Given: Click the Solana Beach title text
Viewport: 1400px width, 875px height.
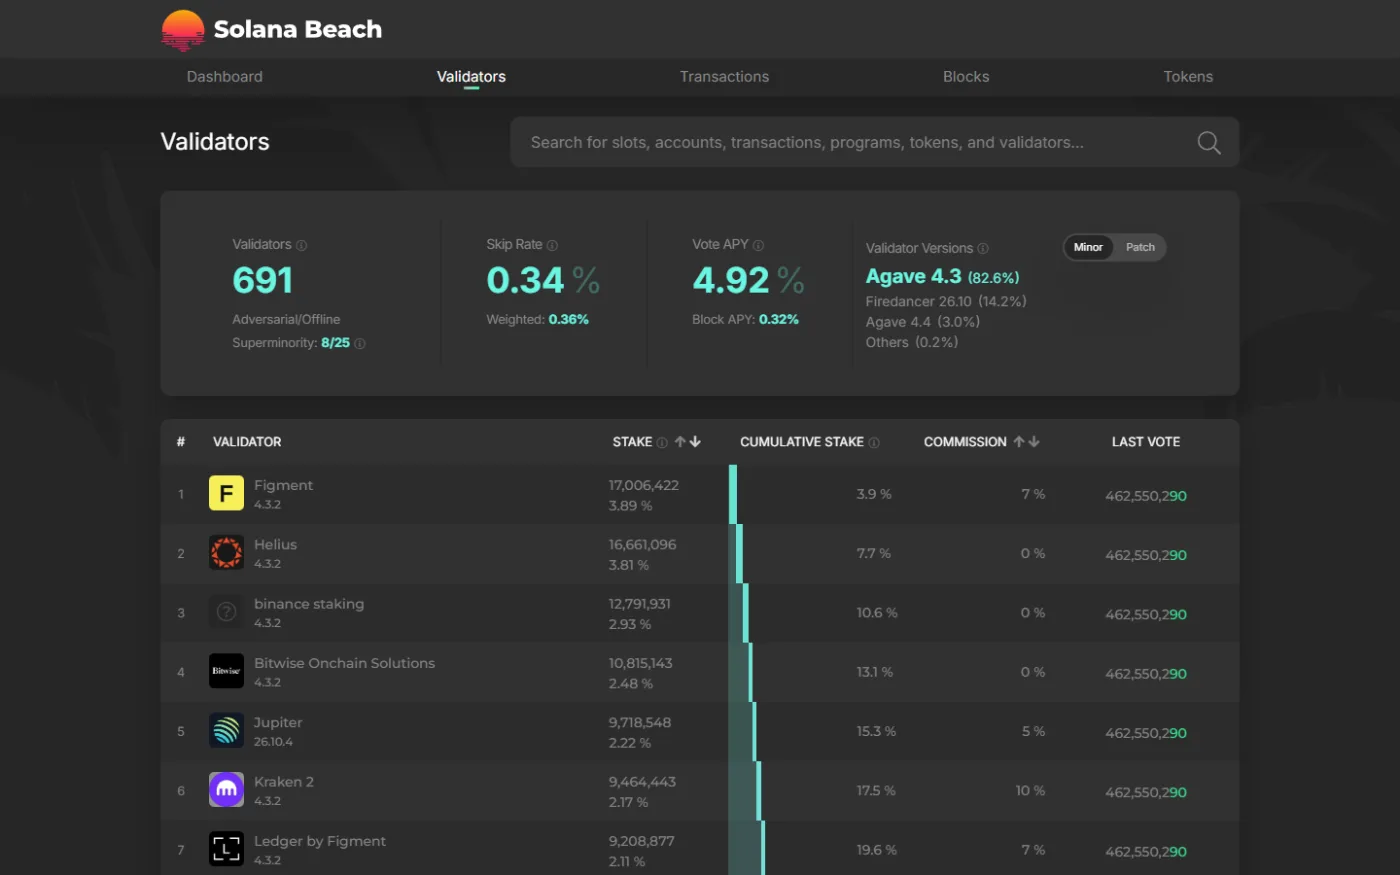Looking at the screenshot, I should pyautogui.click(x=298, y=30).
